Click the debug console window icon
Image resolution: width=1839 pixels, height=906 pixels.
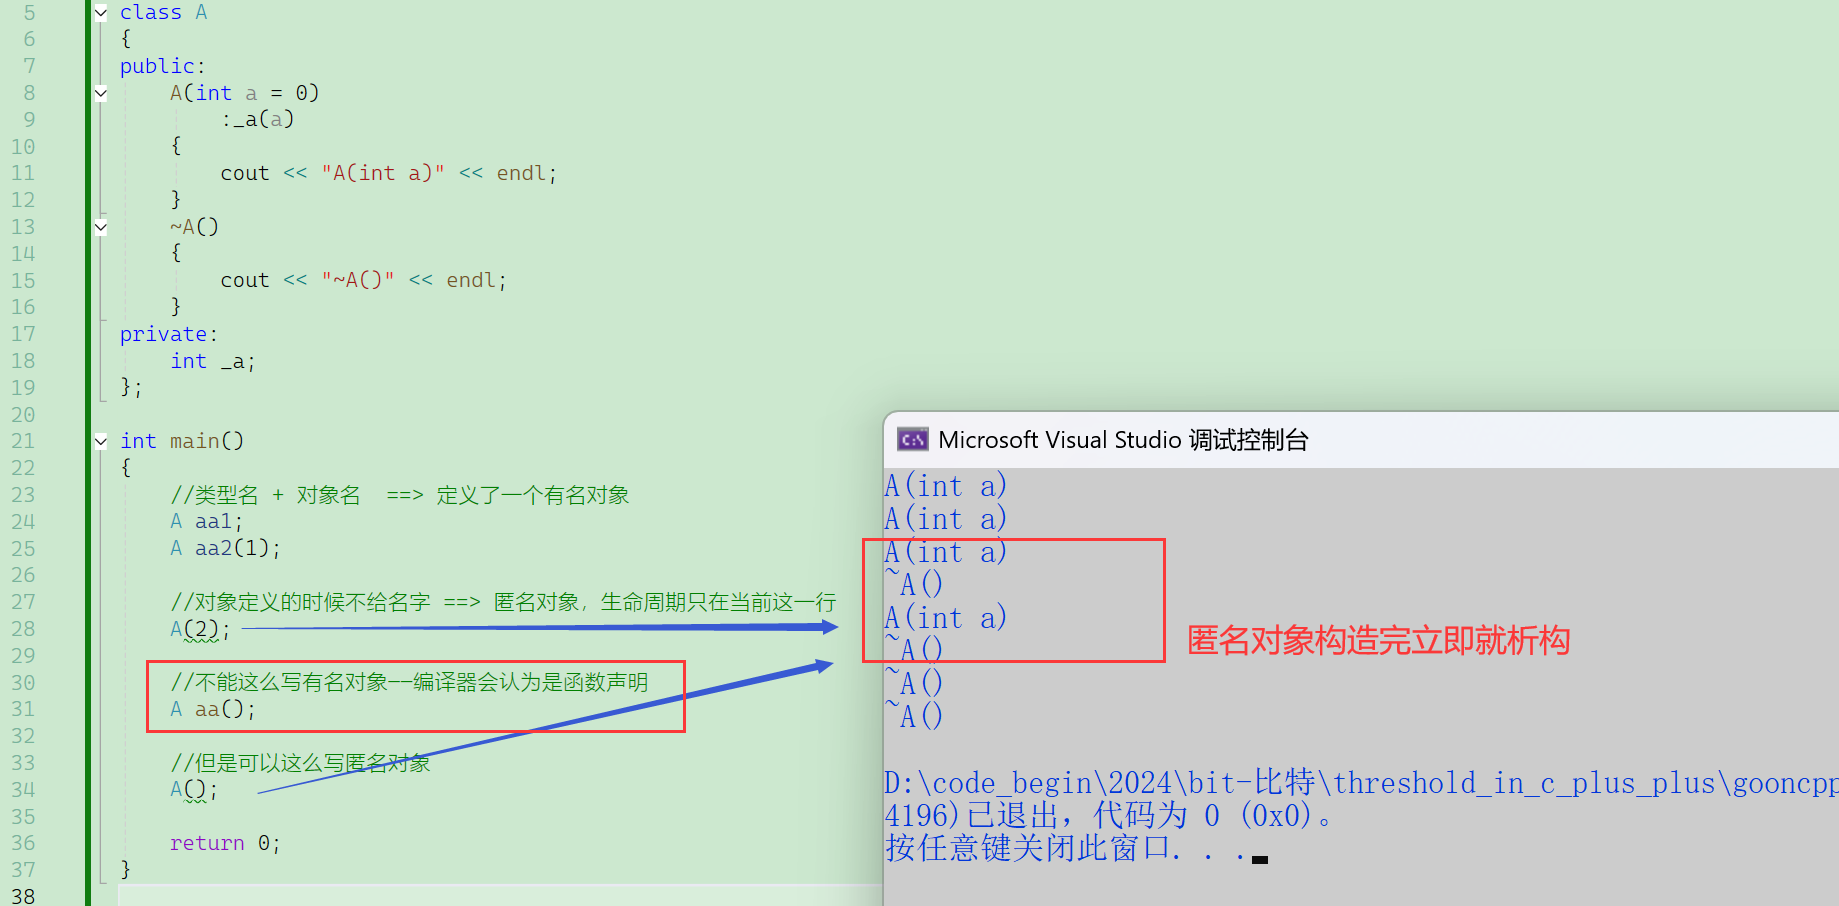[913, 440]
